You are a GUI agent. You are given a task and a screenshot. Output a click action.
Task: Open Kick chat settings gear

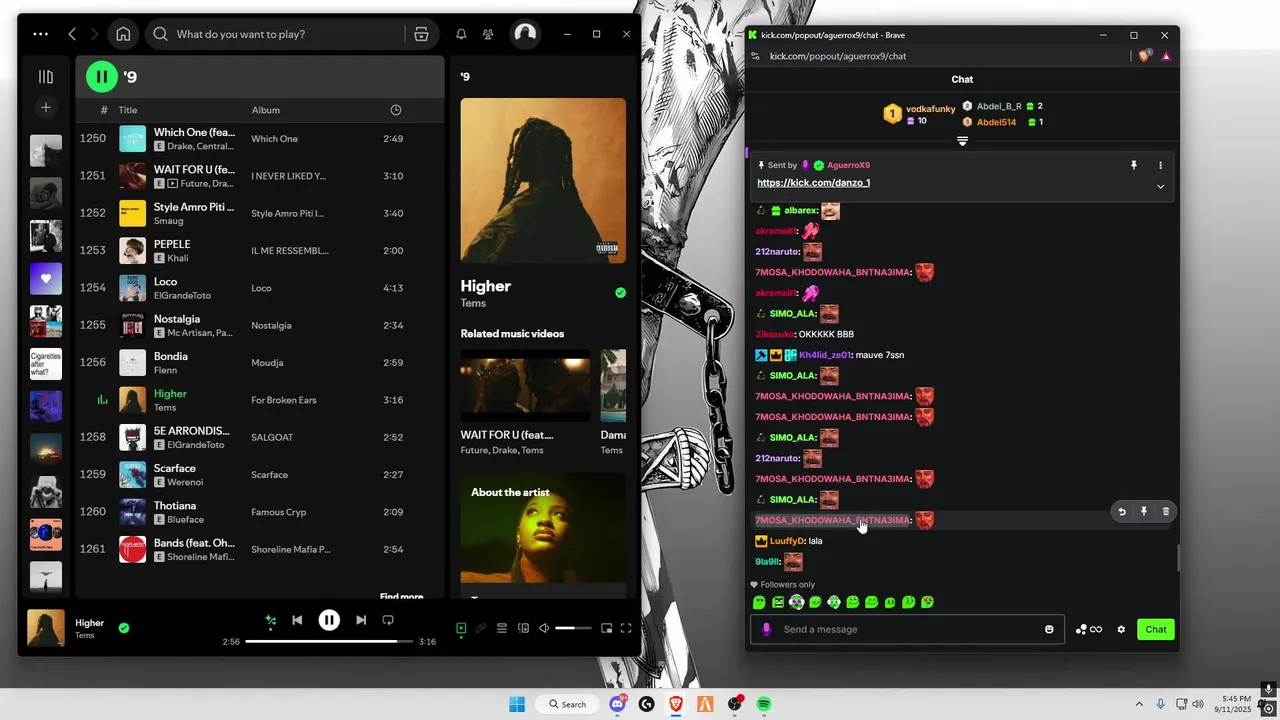[1121, 629]
